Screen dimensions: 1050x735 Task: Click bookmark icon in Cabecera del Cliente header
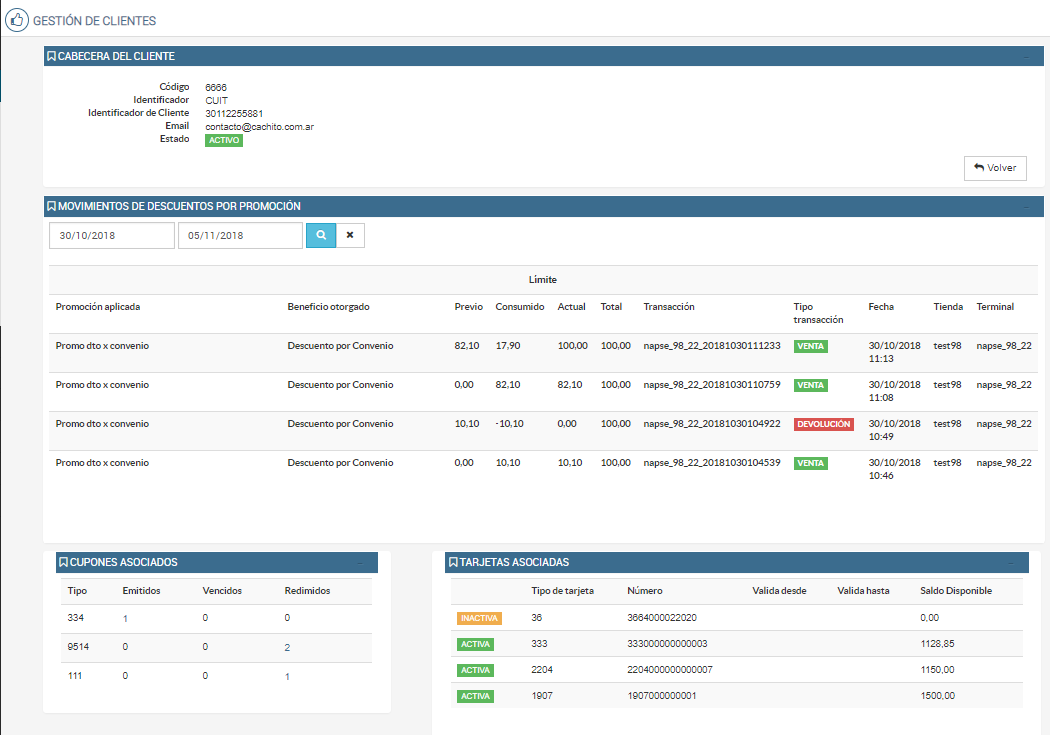52,57
